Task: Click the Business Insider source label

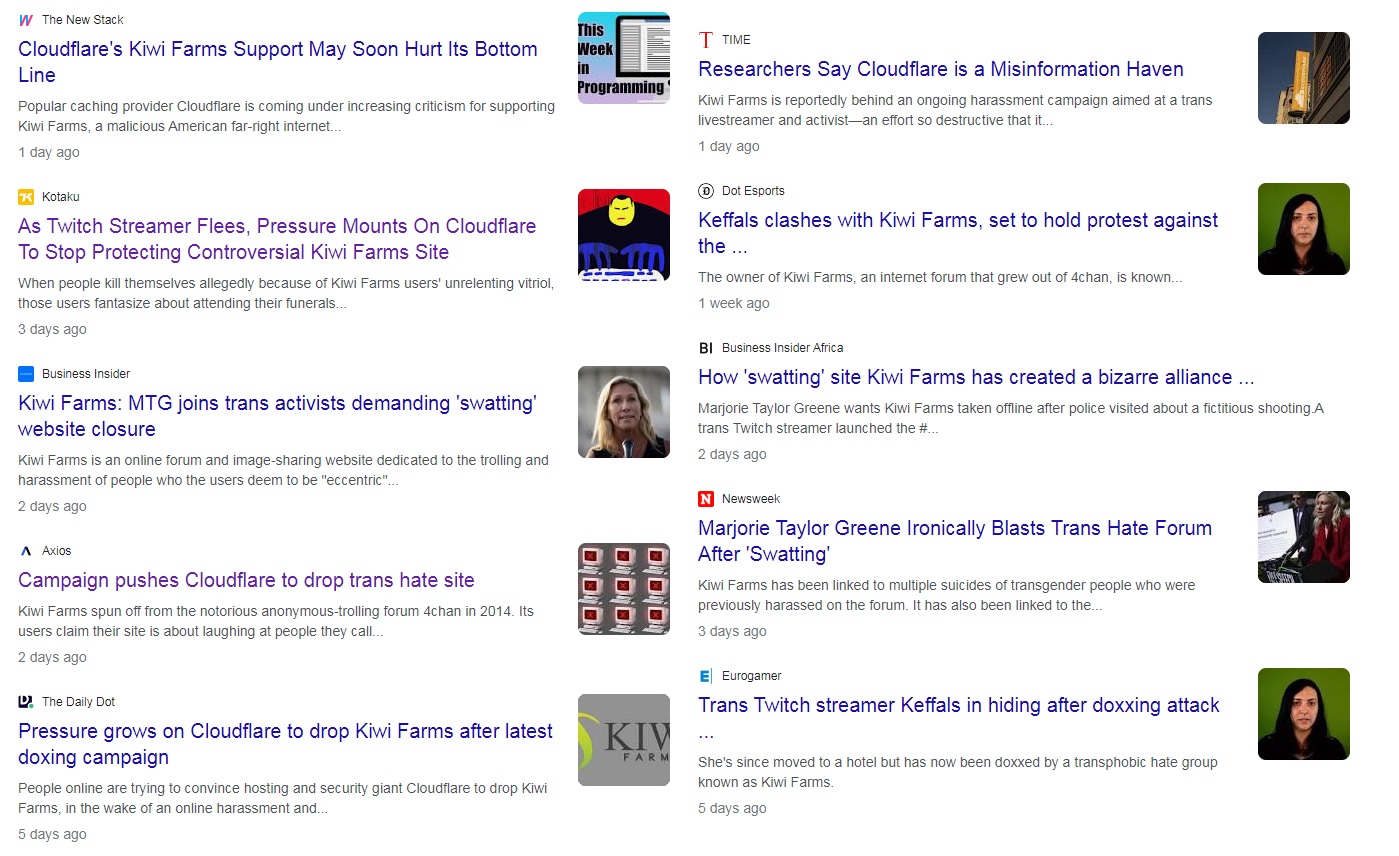Action: click(x=86, y=374)
